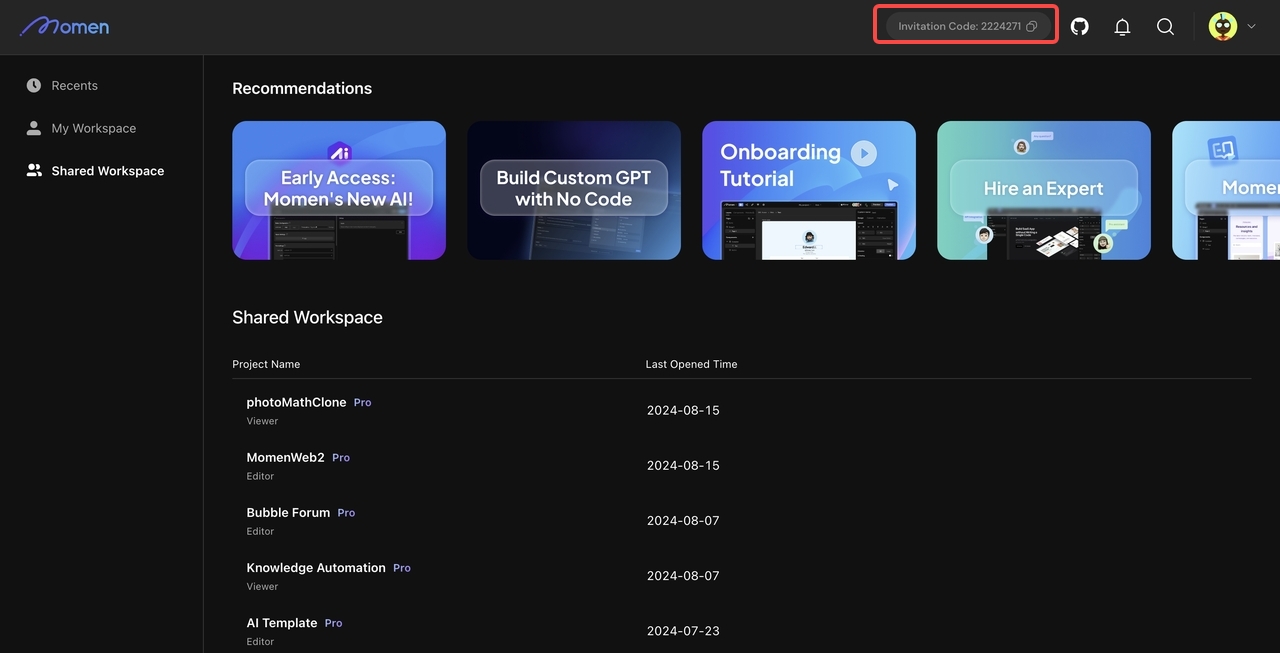Open Build Custom GPT with No Code card
1280x653 pixels.
pyautogui.click(x=574, y=190)
